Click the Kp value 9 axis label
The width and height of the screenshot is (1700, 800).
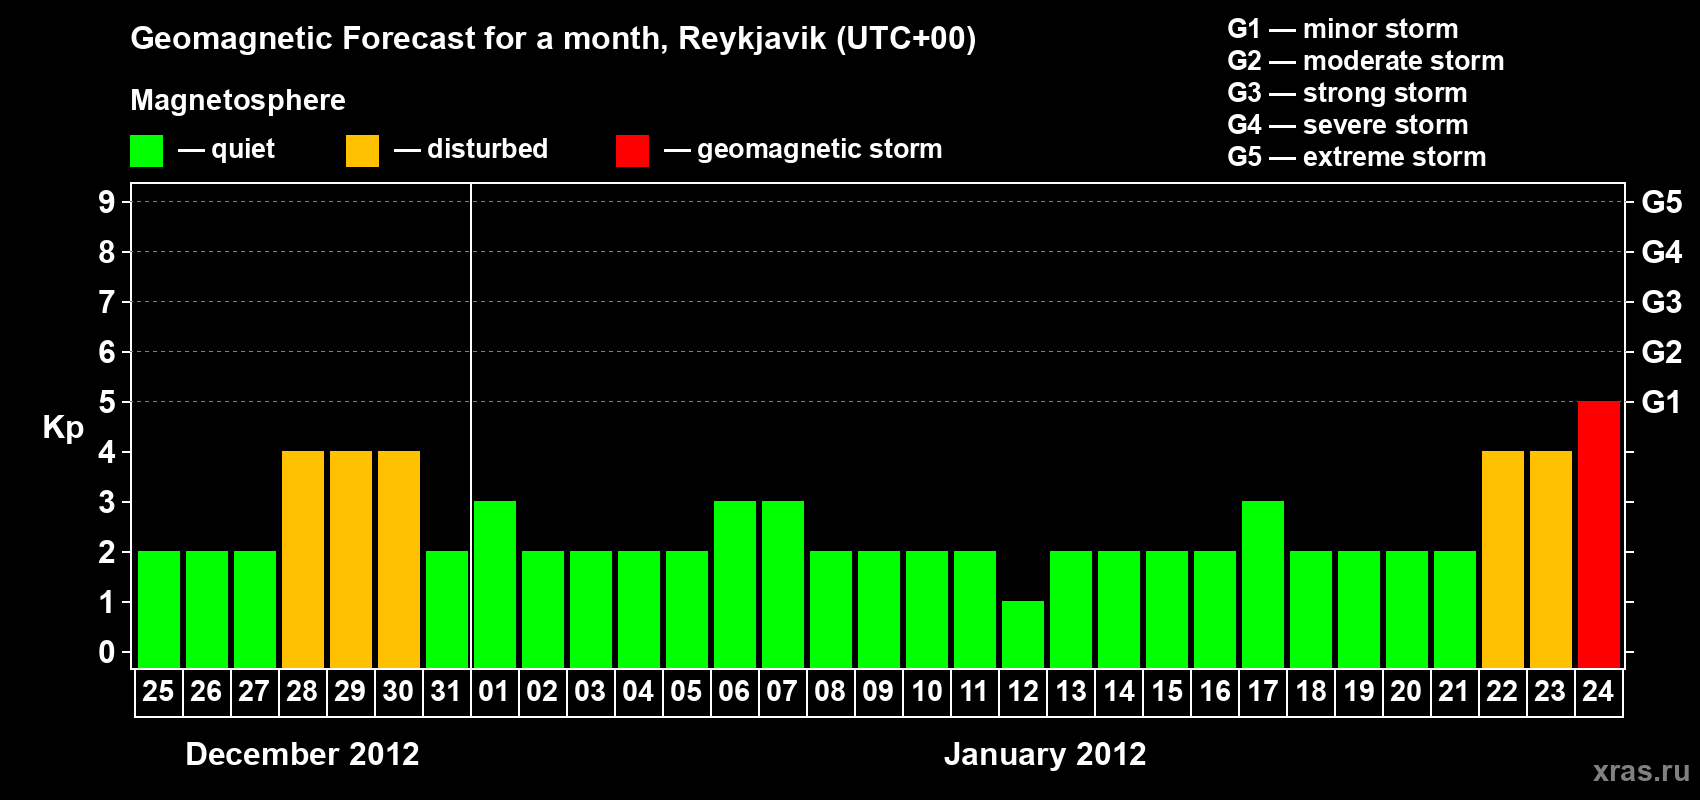click(107, 202)
